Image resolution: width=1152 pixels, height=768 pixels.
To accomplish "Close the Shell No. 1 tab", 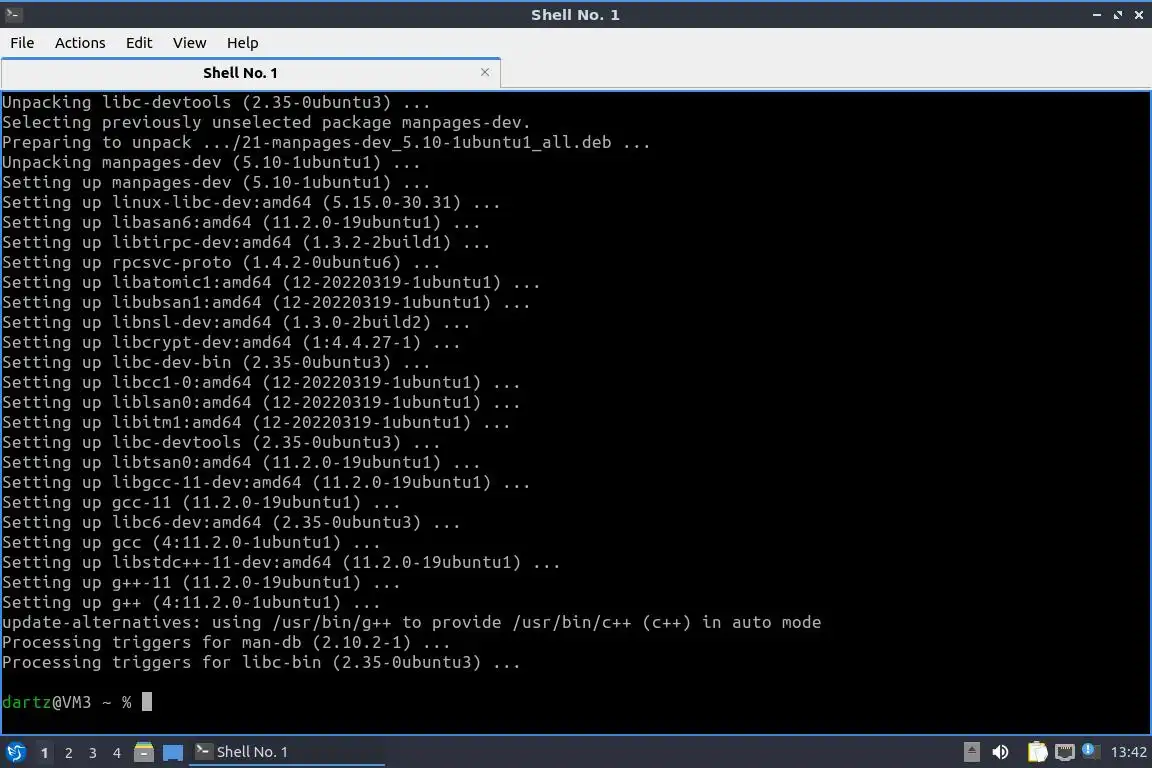I will click(485, 72).
